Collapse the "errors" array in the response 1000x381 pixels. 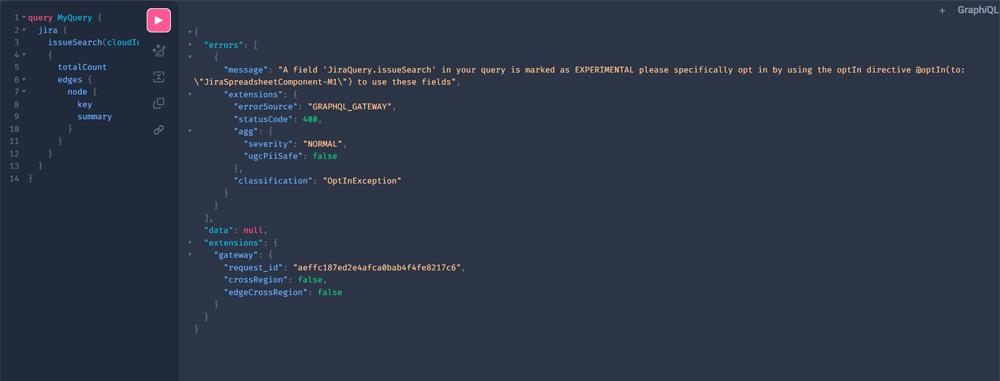click(190, 45)
